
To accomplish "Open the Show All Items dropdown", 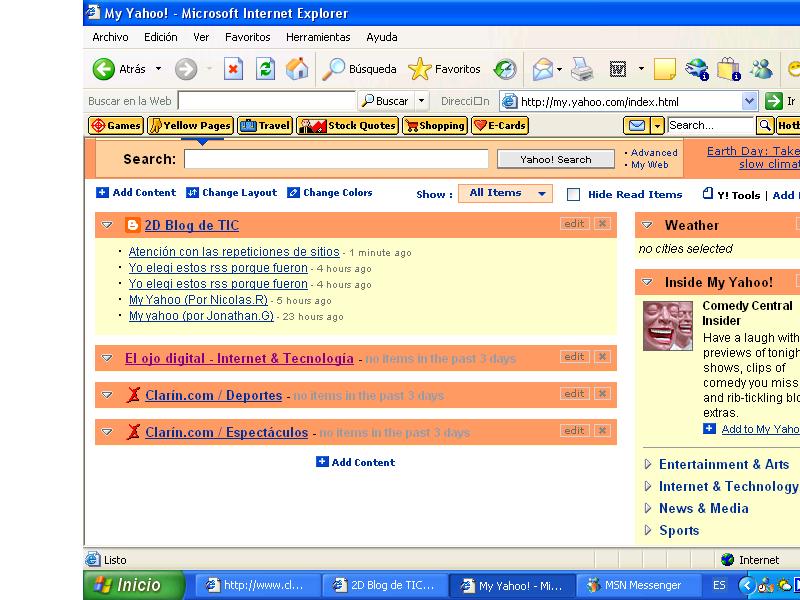I will pos(505,193).
